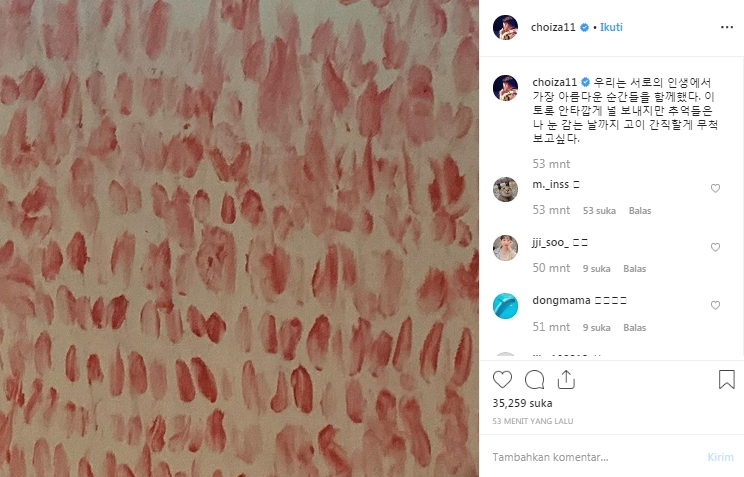Open the choiza11 profile picture in the header
Image resolution: width=744 pixels, height=477 pixels.
(x=505, y=27)
